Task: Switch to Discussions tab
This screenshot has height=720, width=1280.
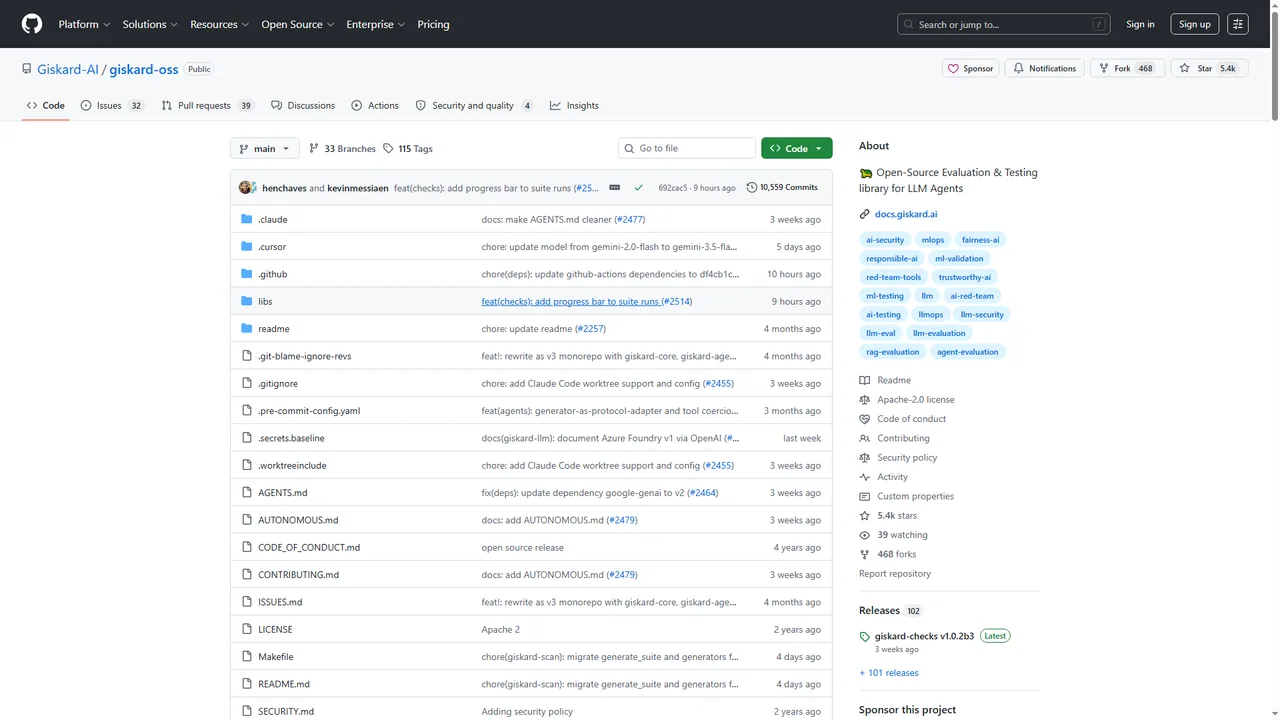Action: [x=303, y=105]
